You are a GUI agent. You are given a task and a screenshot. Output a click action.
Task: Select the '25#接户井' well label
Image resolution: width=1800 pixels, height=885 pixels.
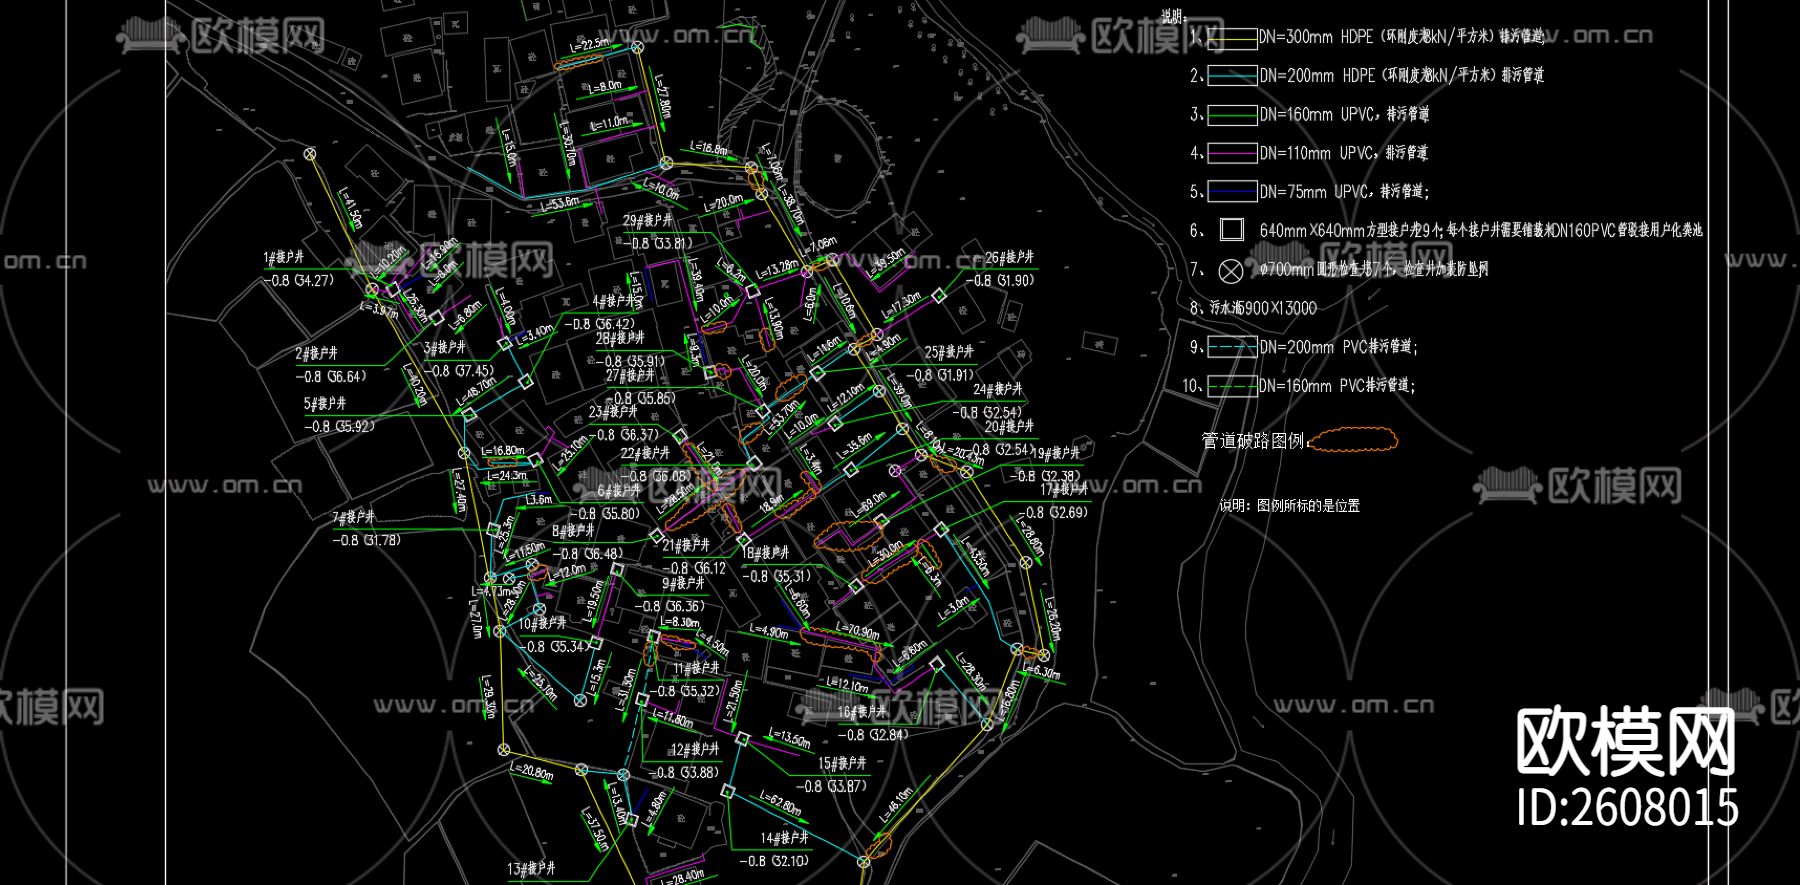[x=949, y=352]
